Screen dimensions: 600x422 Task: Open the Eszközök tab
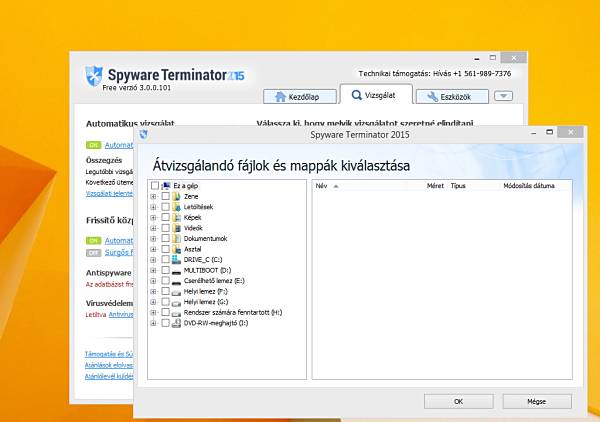(452, 96)
